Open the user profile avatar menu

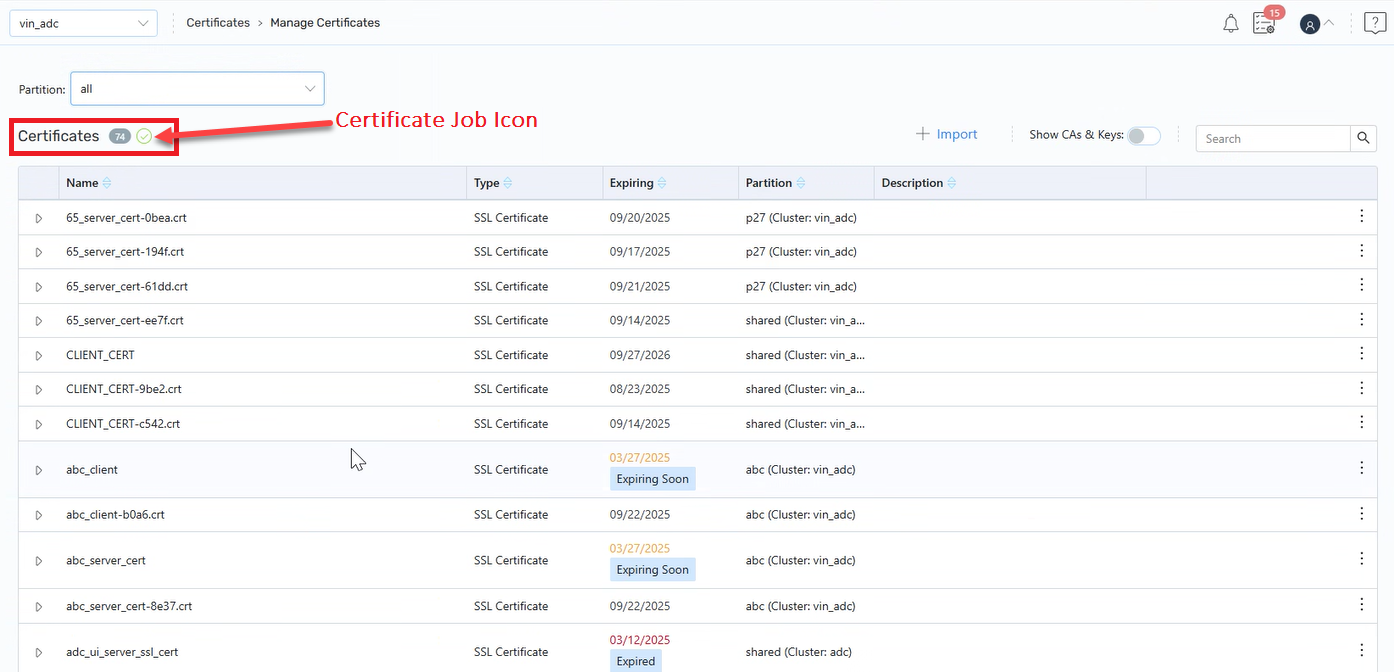pos(1310,24)
